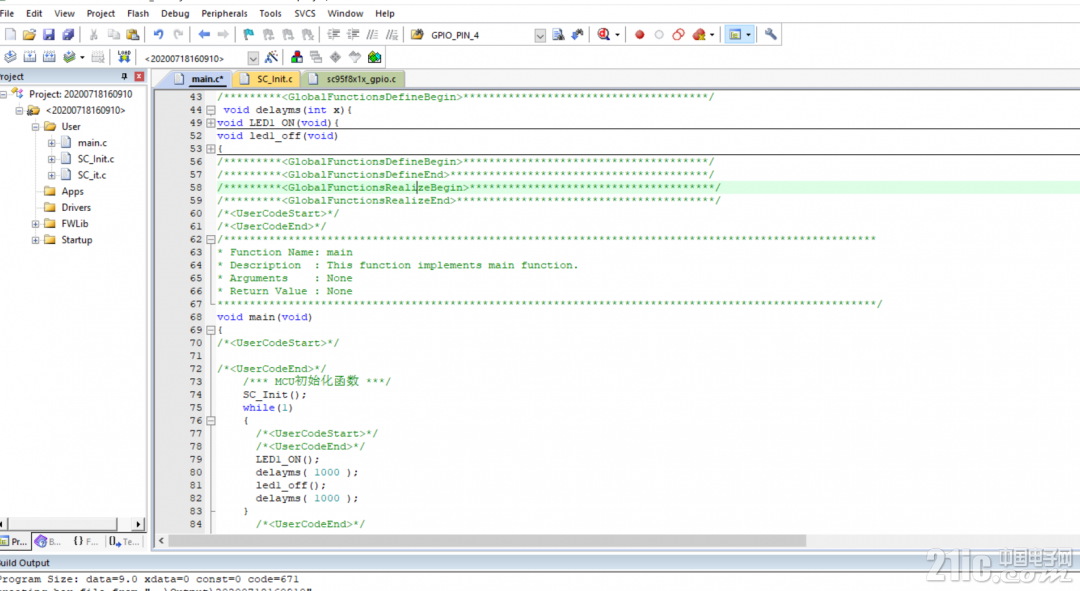Expand folded LED1_ON function at line 49
The image size is (1080, 591).
click(211, 123)
